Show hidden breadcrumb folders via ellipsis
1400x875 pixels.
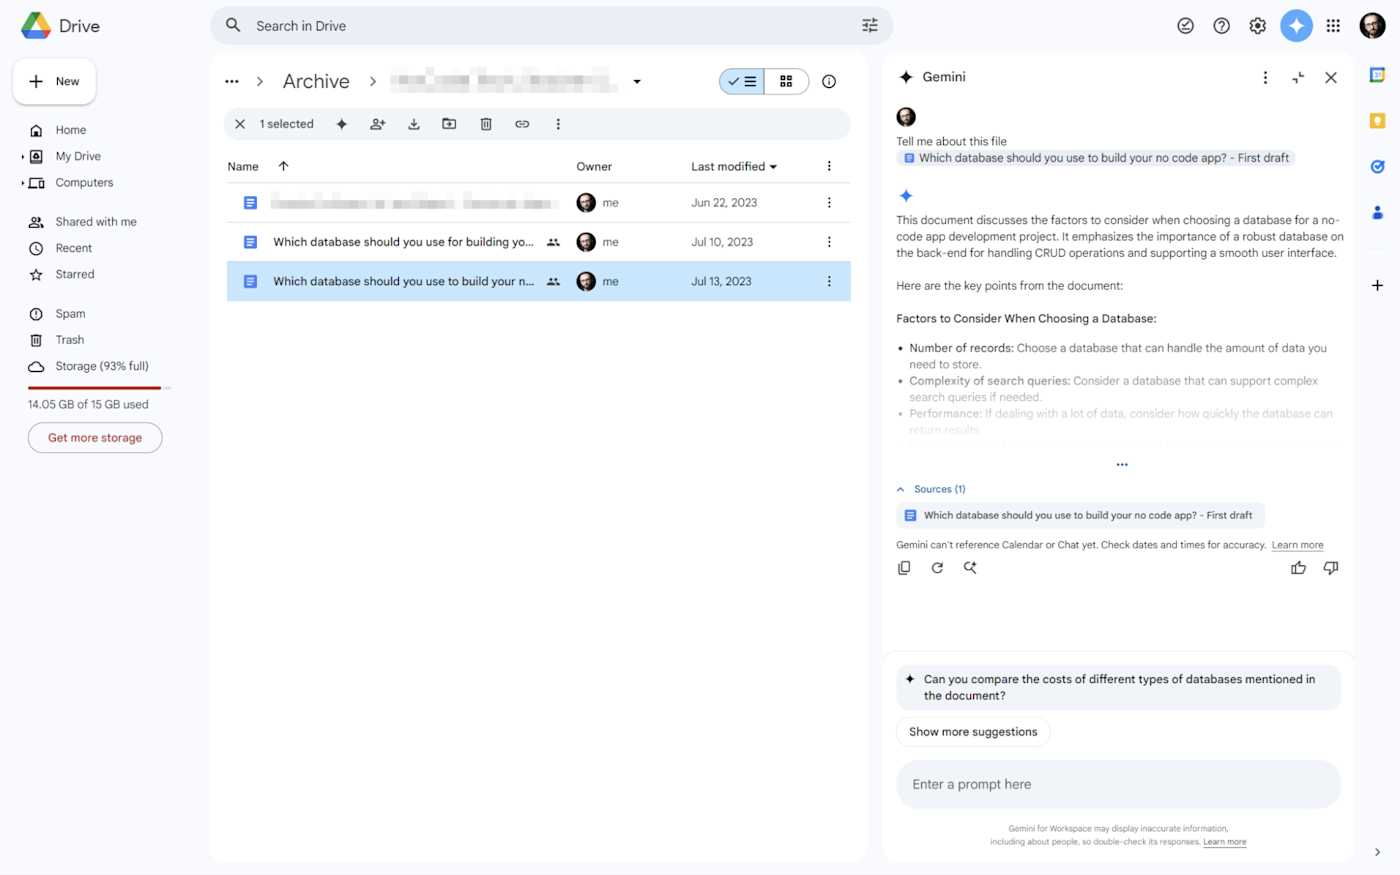[x=232, y=82]
